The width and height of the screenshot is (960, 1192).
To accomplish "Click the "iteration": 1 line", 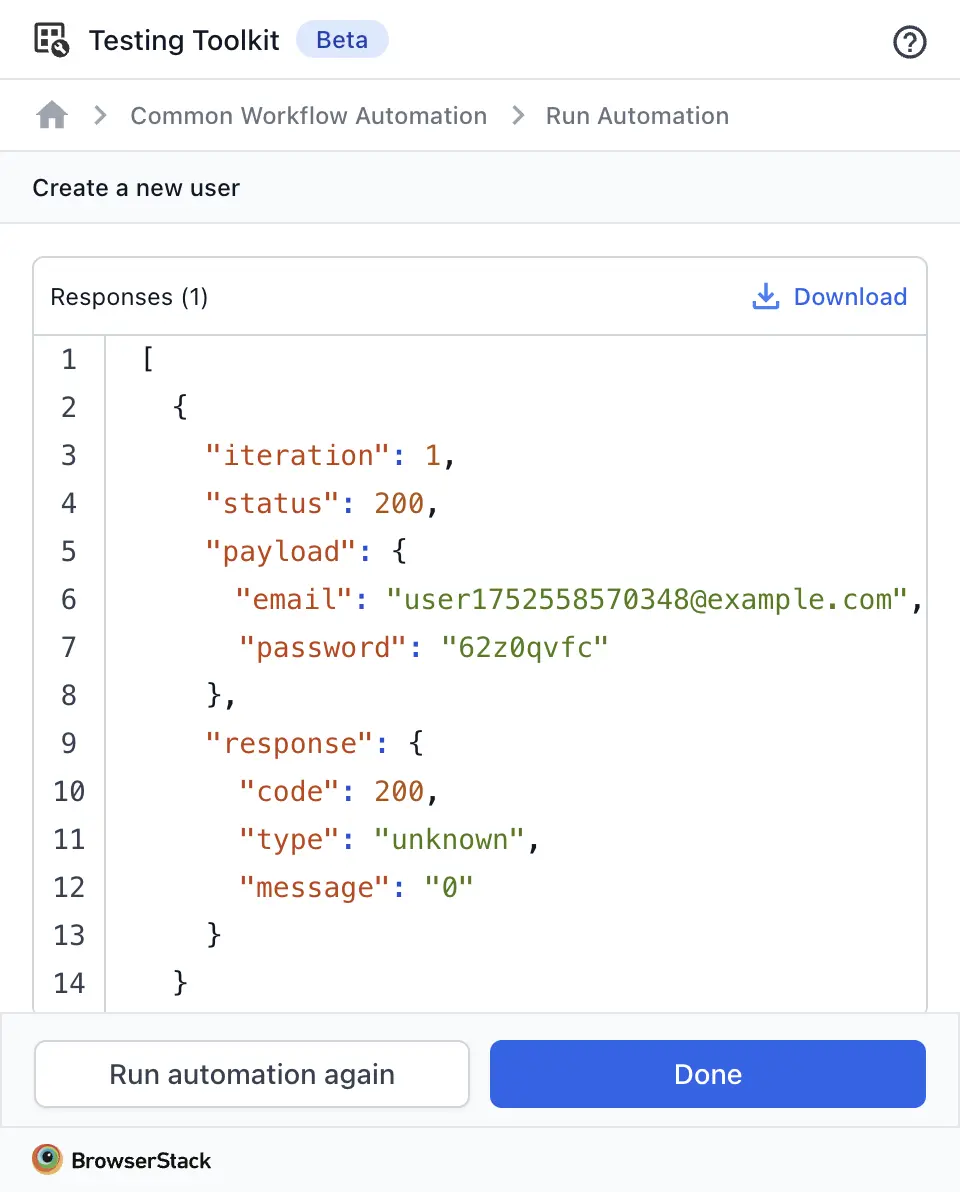I will 330,455.
